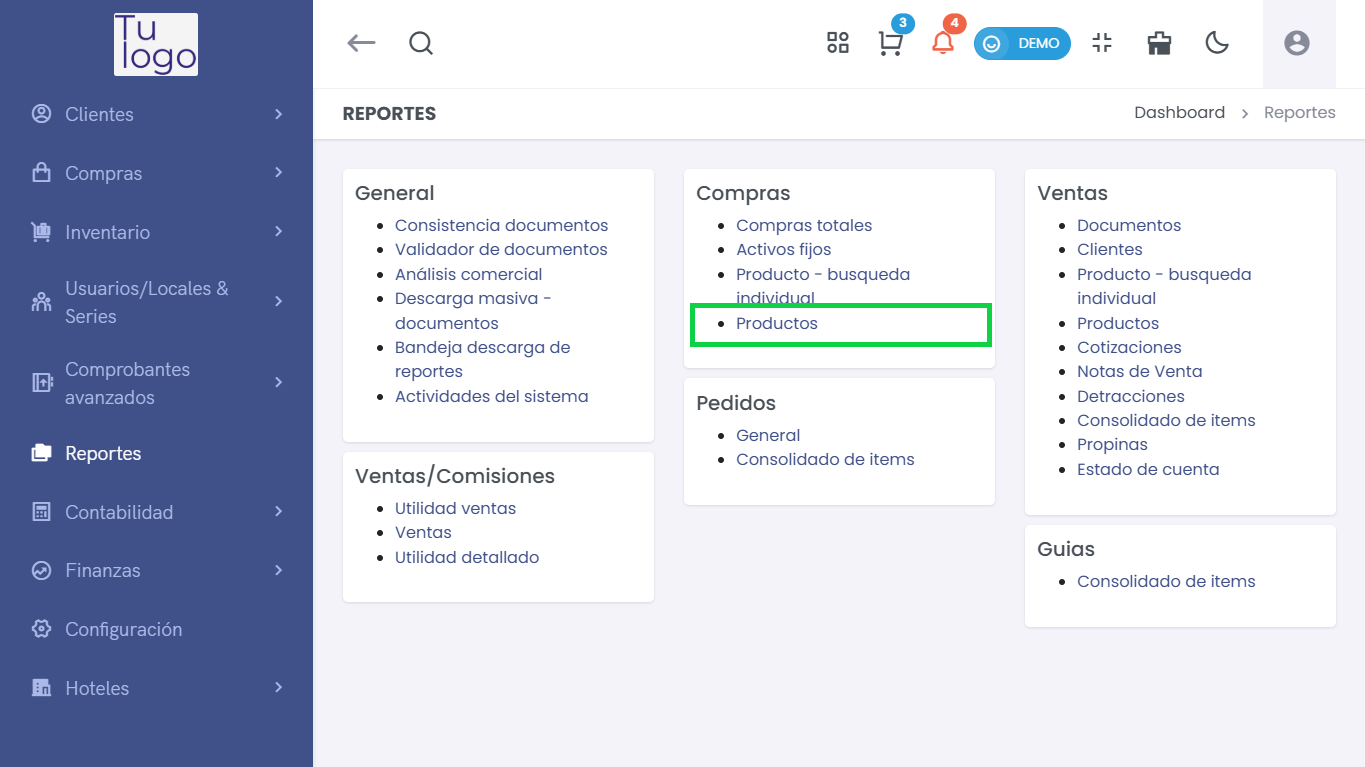This screenshot has height=767, width=1365.
Task: Expand Hoteles menu chevron
Action: [x=279, y=687]
